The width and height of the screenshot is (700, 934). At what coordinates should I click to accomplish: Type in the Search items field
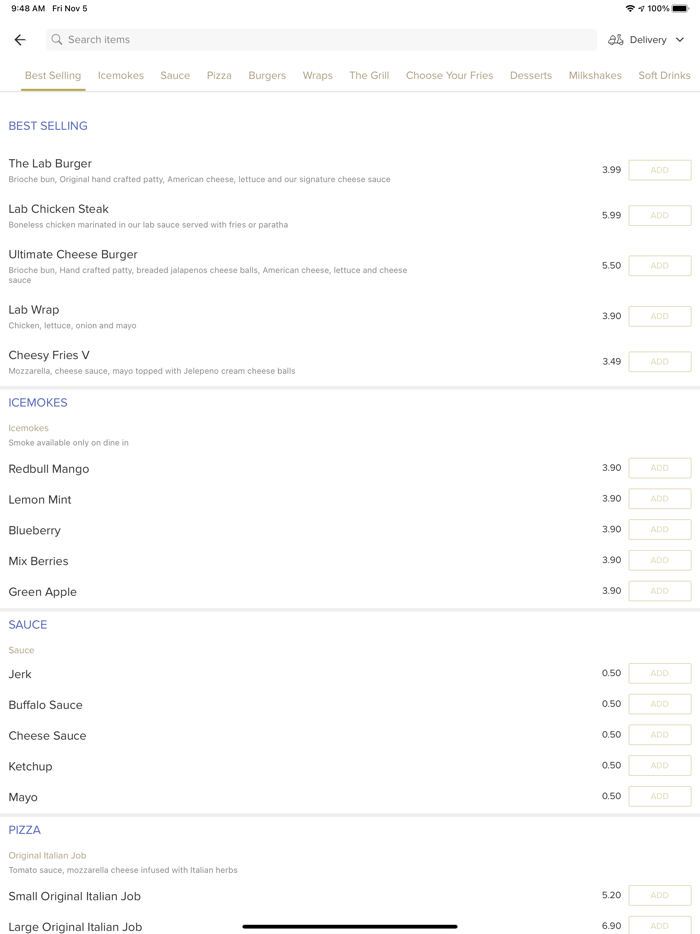pos(320,40)
